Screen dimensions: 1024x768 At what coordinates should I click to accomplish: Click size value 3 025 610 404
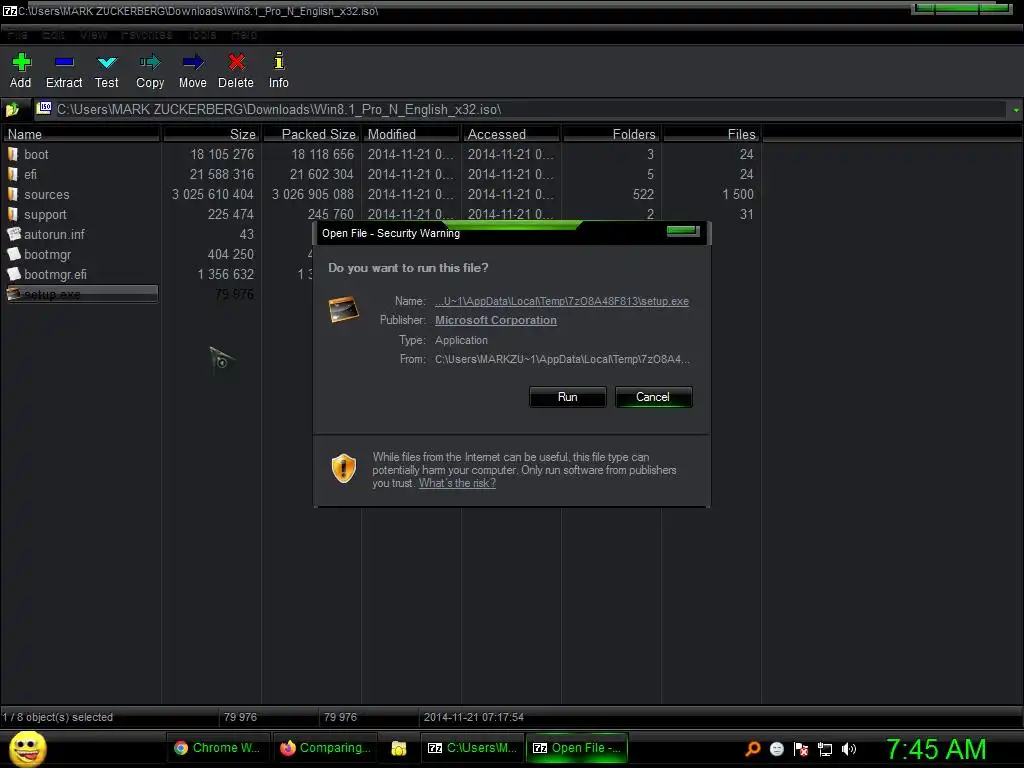point(213,195)
